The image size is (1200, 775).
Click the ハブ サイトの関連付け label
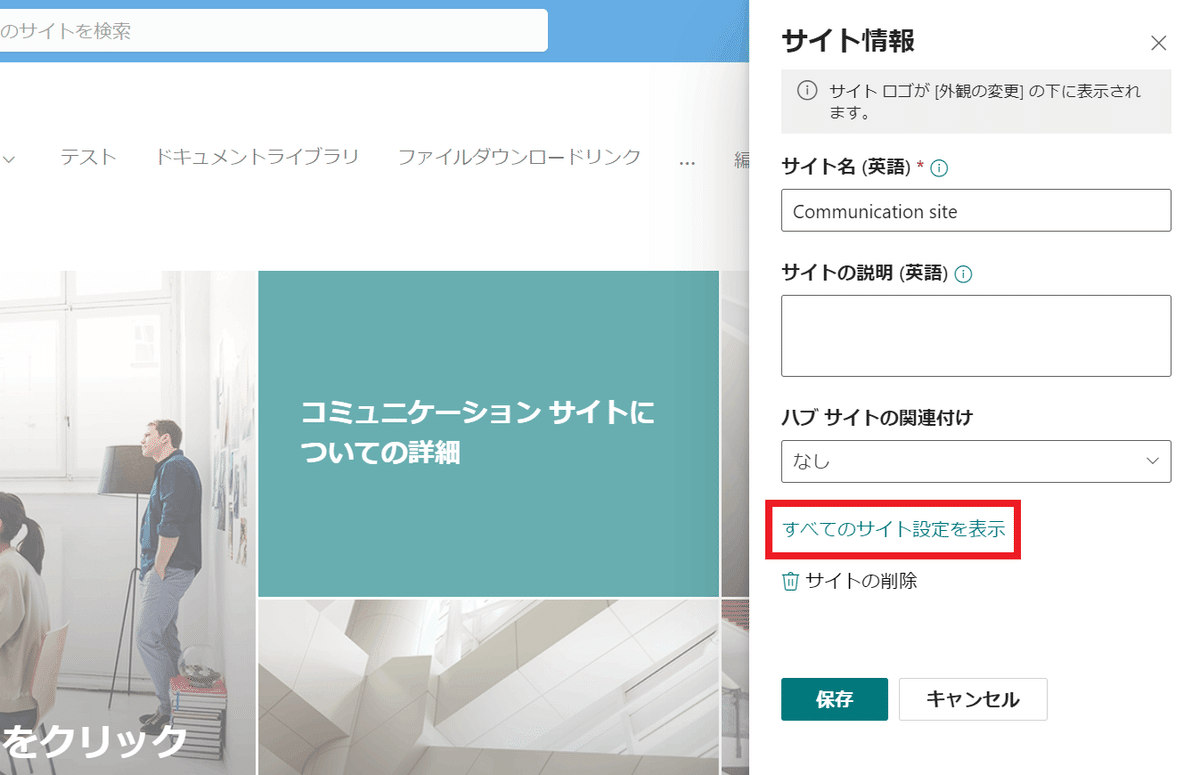[877, 417]
